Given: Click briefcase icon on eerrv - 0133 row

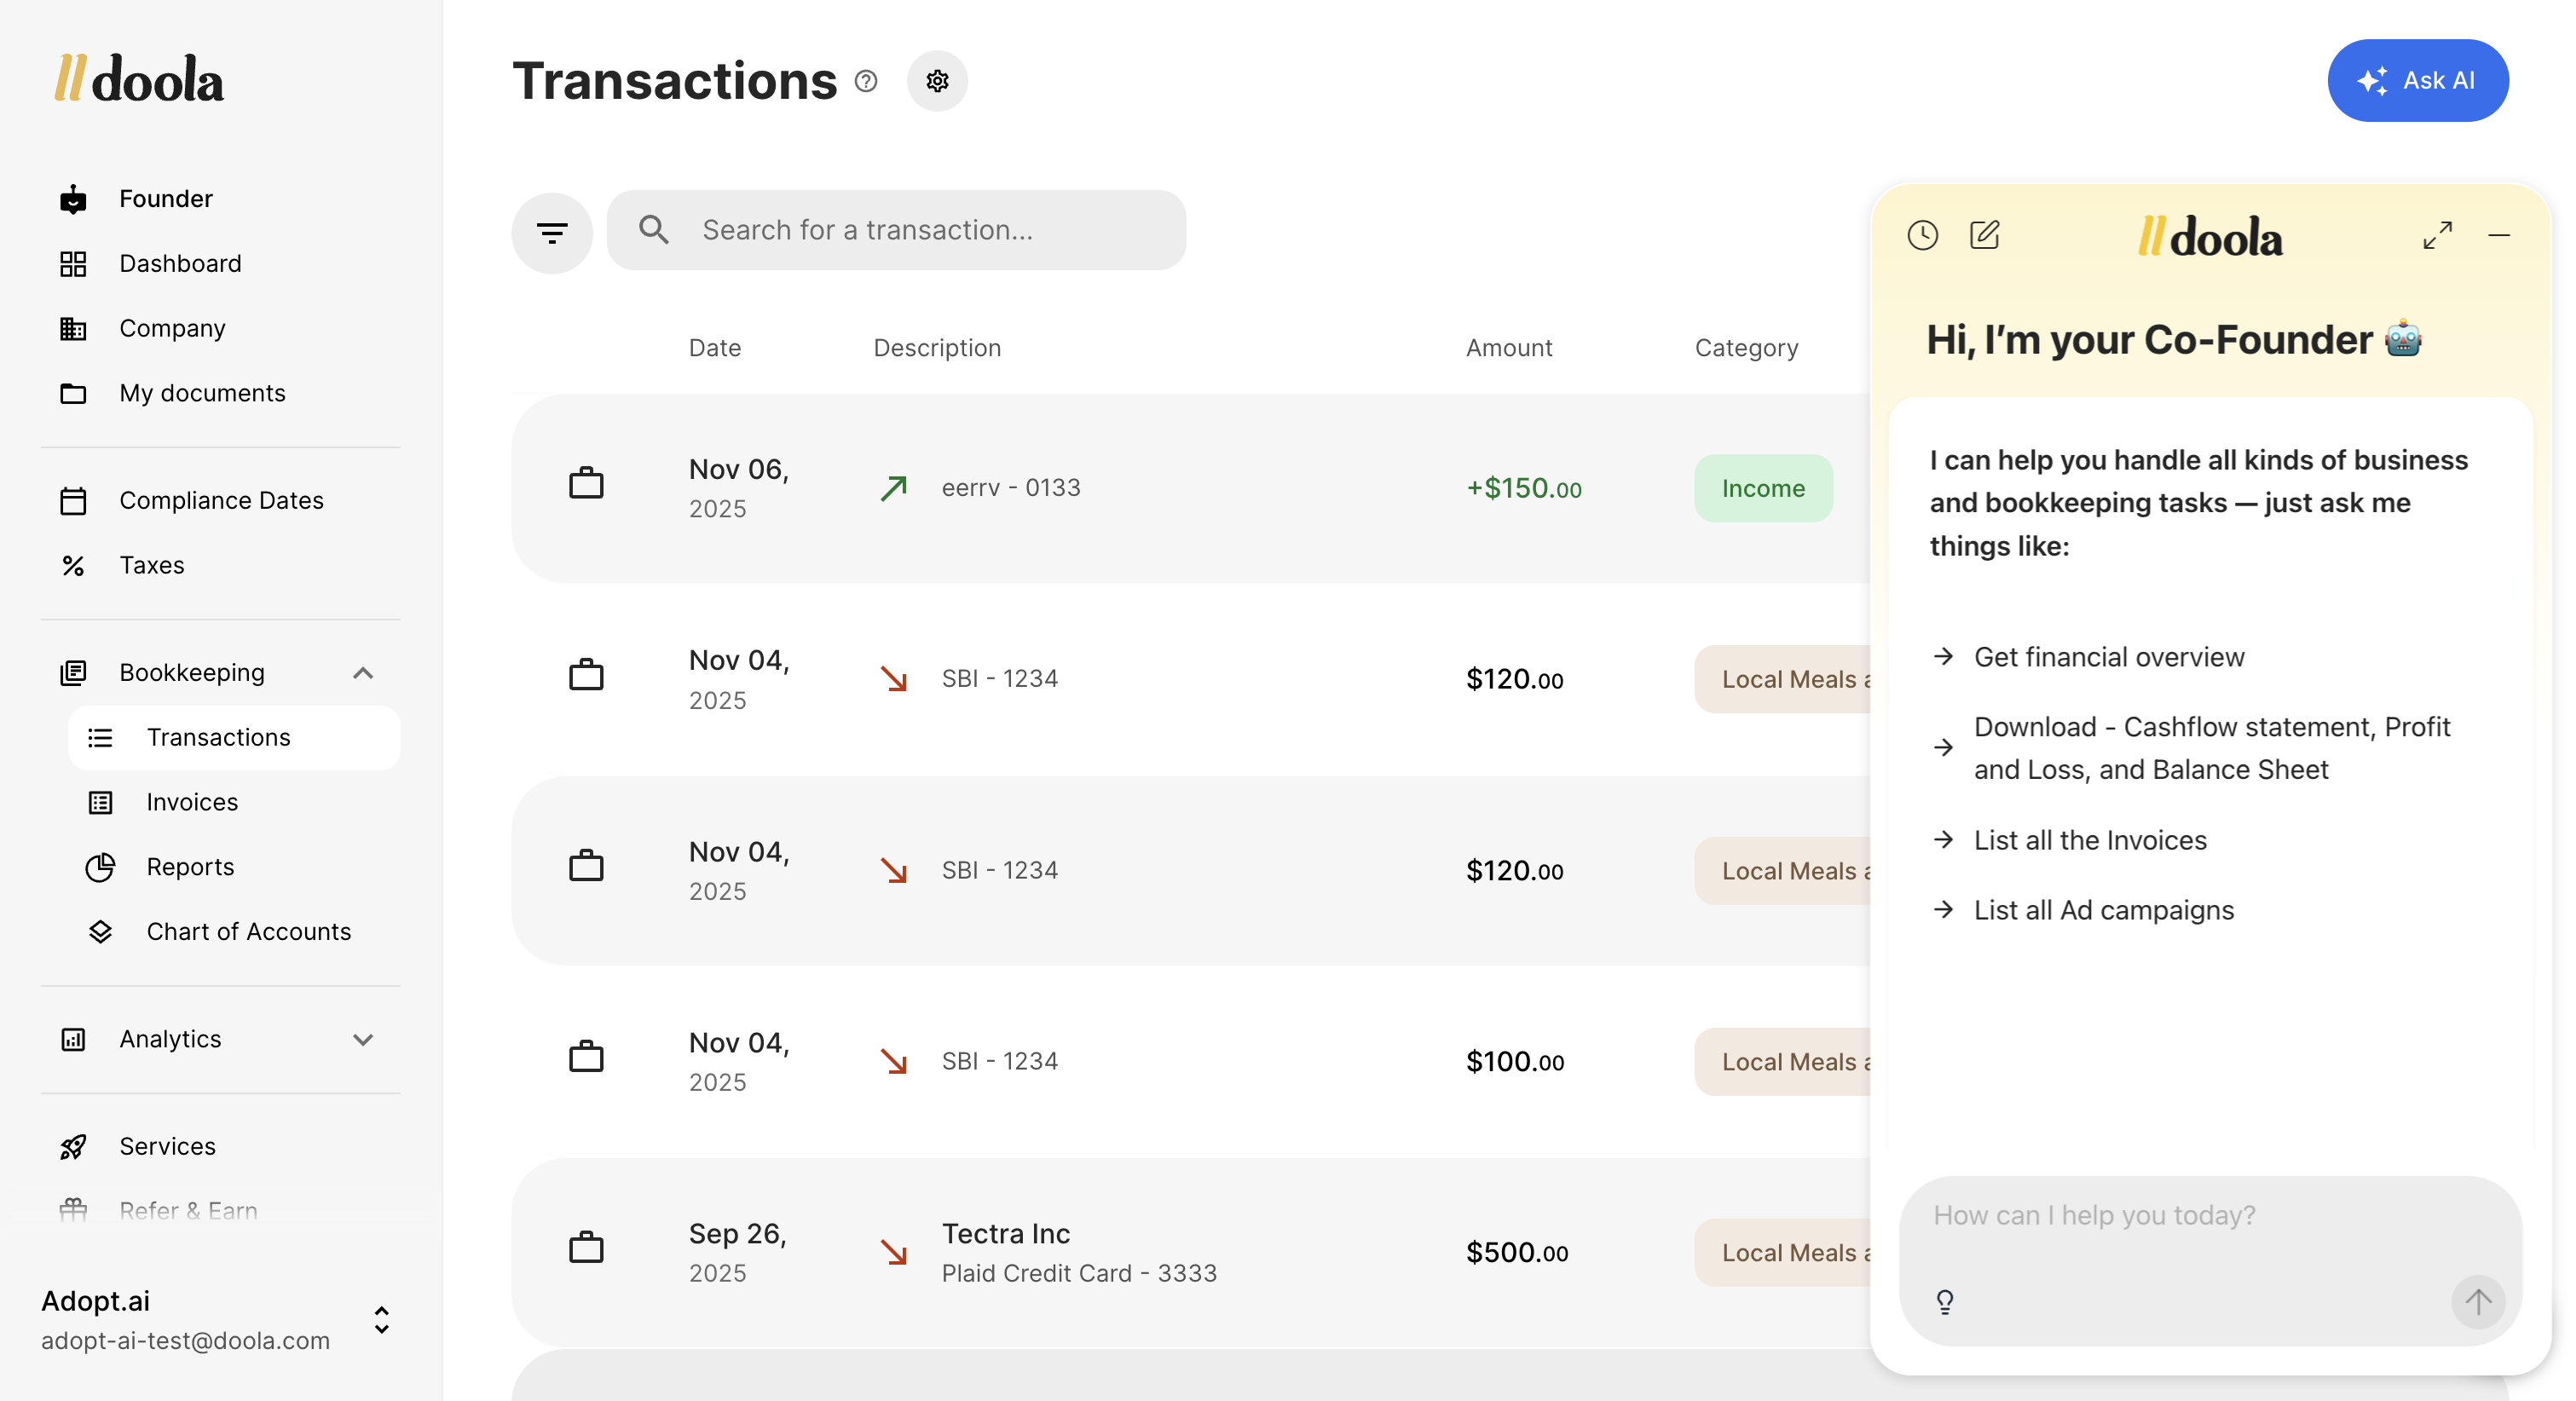Looking at the screenshot, I should click(586, 485).
